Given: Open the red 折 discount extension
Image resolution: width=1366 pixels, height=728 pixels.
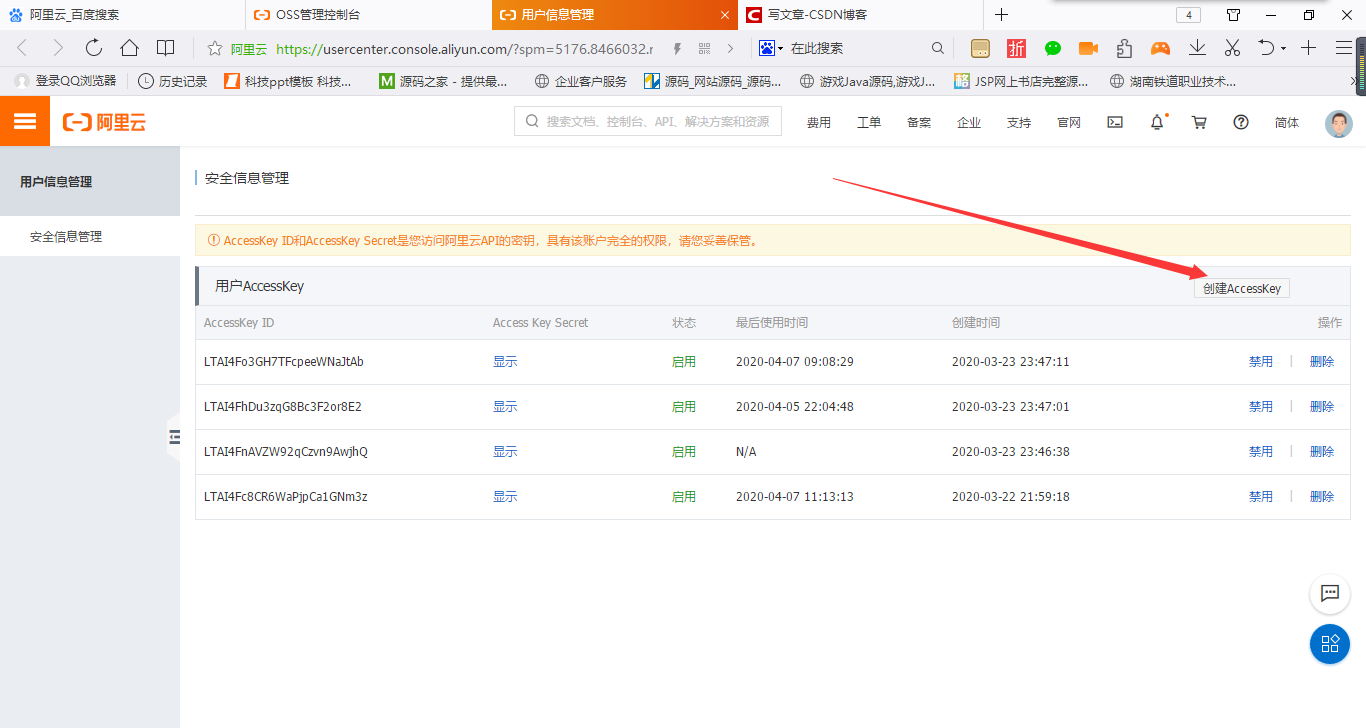Looking at the screenshot, I should [x=1016, y=48].
